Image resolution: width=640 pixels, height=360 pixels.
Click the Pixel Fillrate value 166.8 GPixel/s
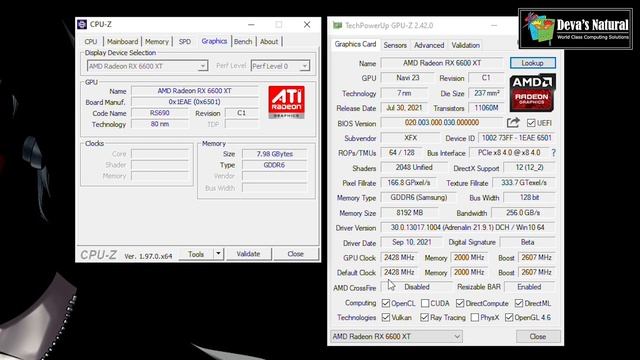(409, 182)
